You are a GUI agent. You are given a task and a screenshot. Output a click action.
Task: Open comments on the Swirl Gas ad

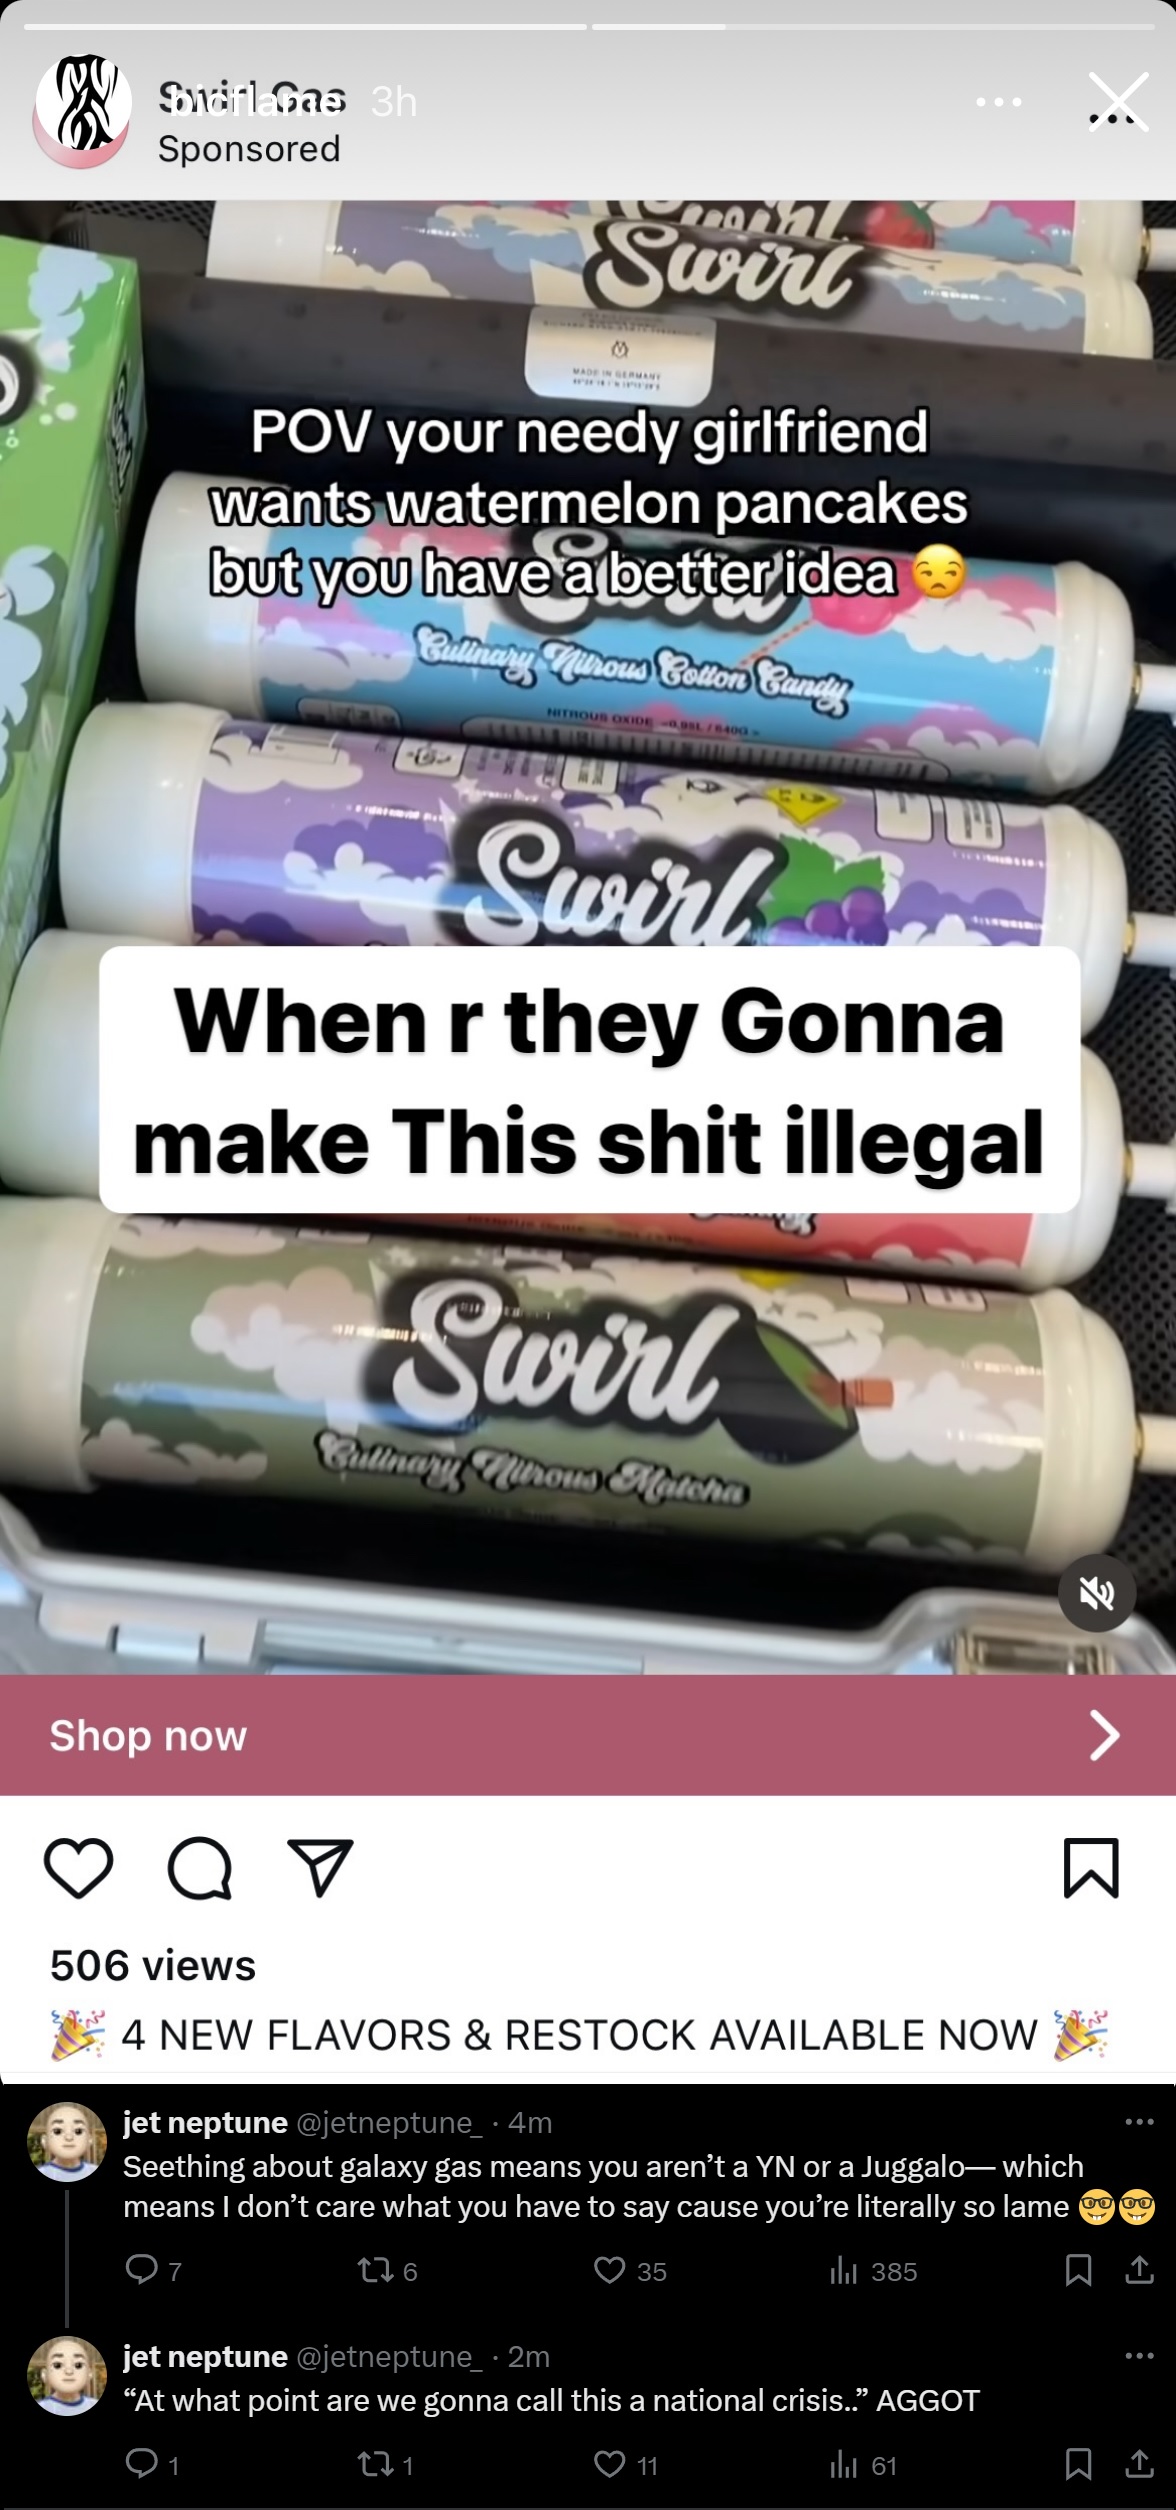pyautogui.click(x=200, y=1868)
